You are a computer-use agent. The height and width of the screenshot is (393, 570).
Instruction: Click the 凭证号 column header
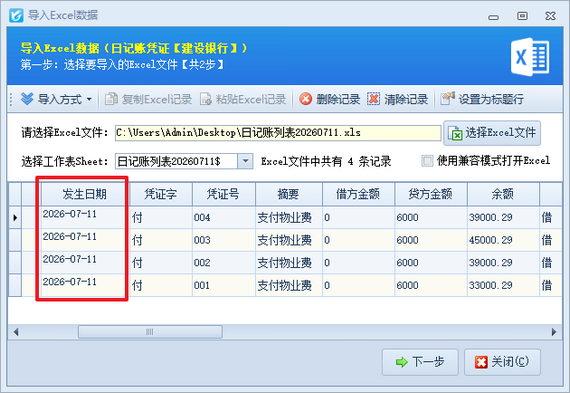point(224,194)
